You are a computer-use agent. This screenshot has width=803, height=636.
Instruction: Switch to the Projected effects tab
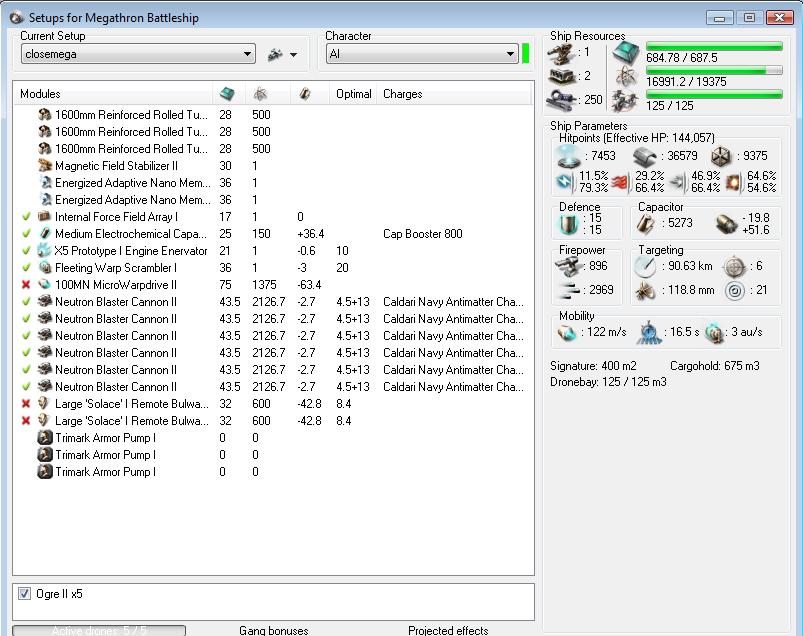(x=448, y=630)
